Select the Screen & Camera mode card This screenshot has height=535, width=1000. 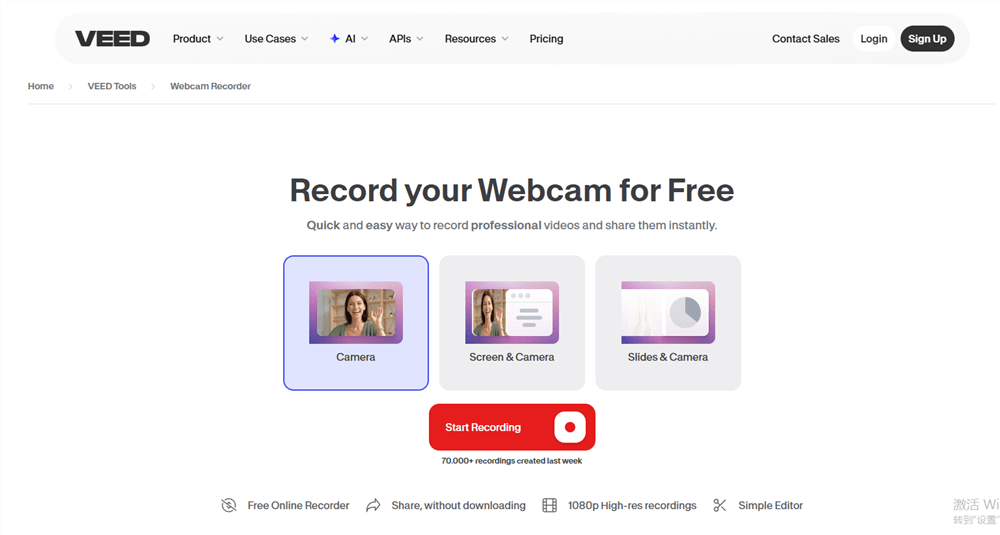(x=512, y=323)
